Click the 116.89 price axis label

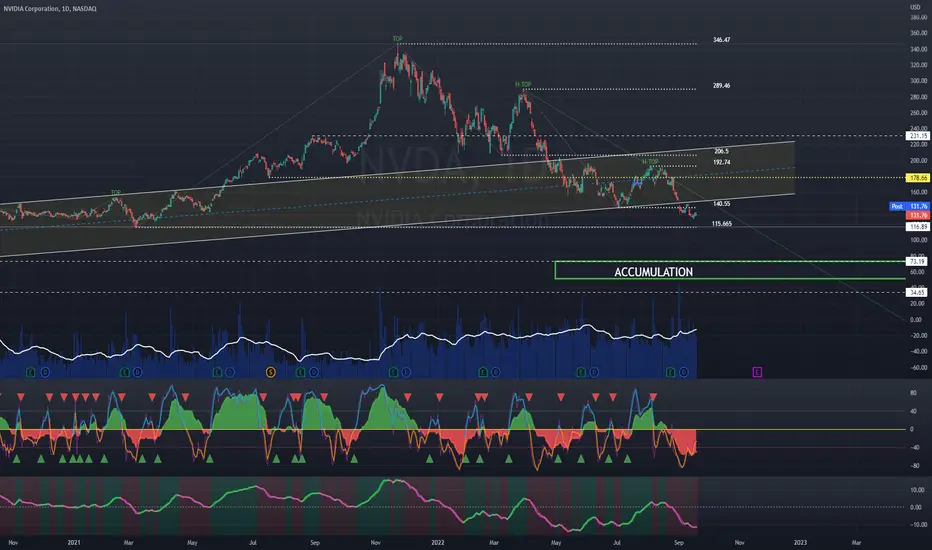point(917,227)
